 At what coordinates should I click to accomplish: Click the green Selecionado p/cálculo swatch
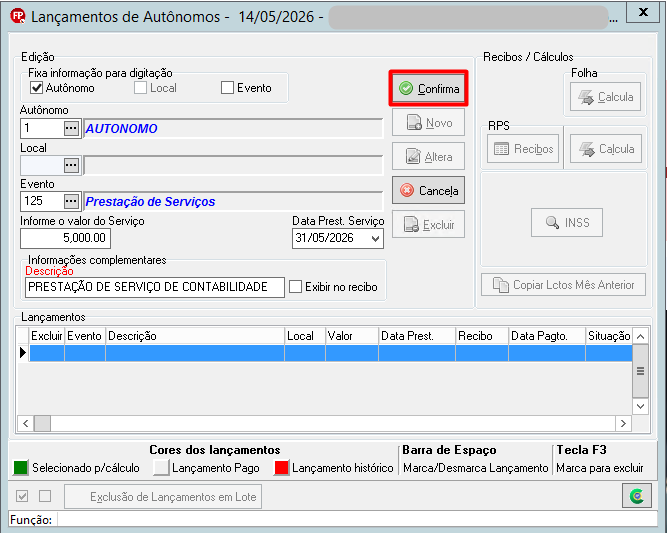pyautogui.click(x=20, y=467)
